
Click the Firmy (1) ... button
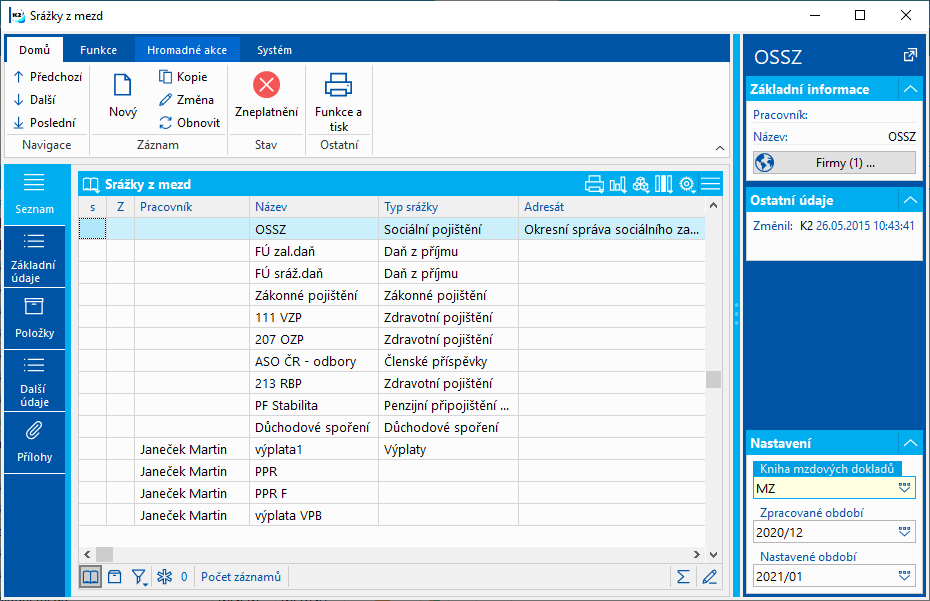coord(834,163)
